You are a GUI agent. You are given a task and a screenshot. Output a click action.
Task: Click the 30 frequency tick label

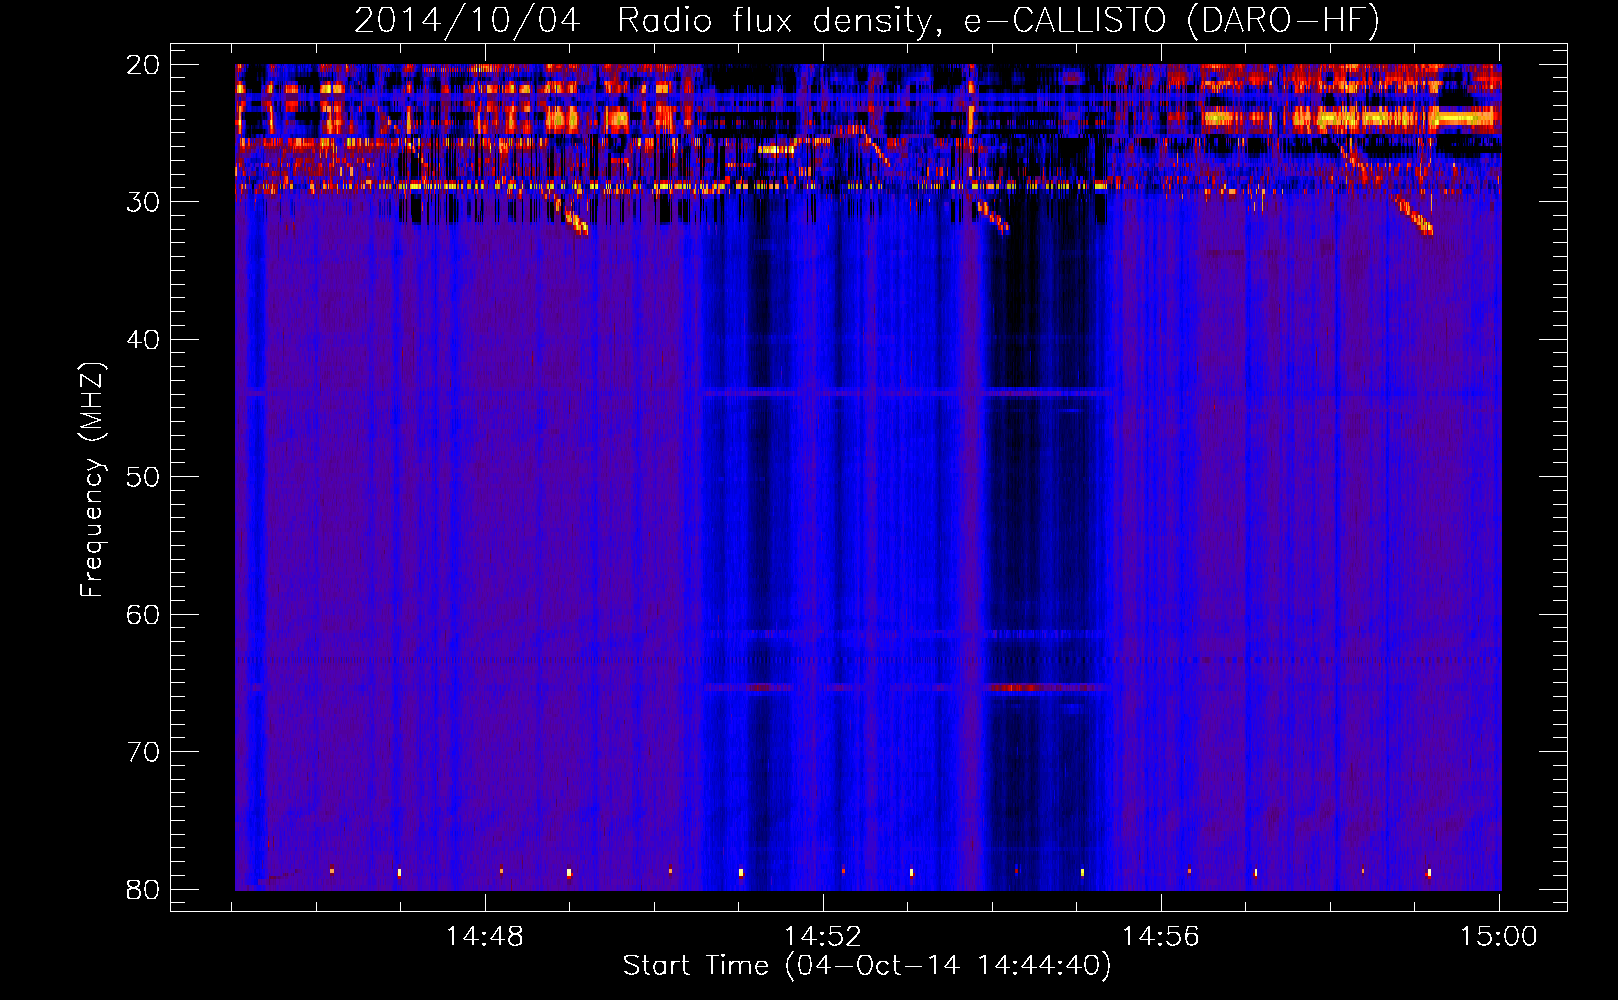pos(143,202)
